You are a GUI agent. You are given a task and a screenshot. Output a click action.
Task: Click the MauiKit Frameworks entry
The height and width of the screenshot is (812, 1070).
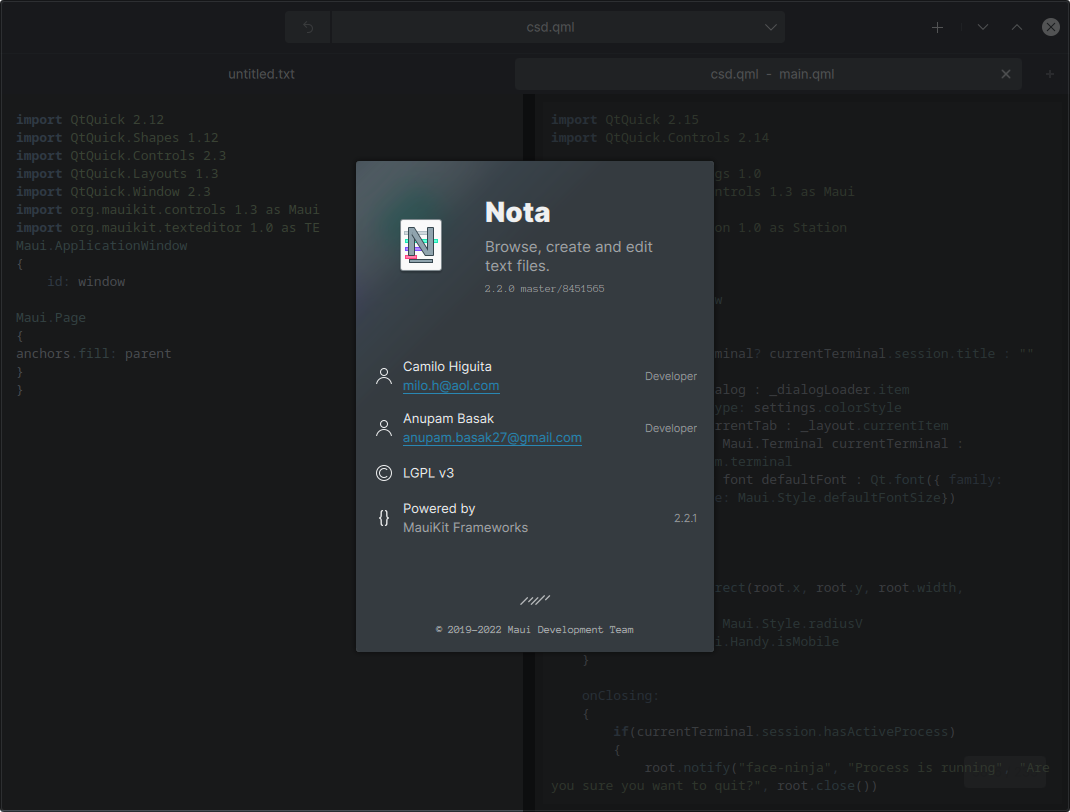point(465,527)
